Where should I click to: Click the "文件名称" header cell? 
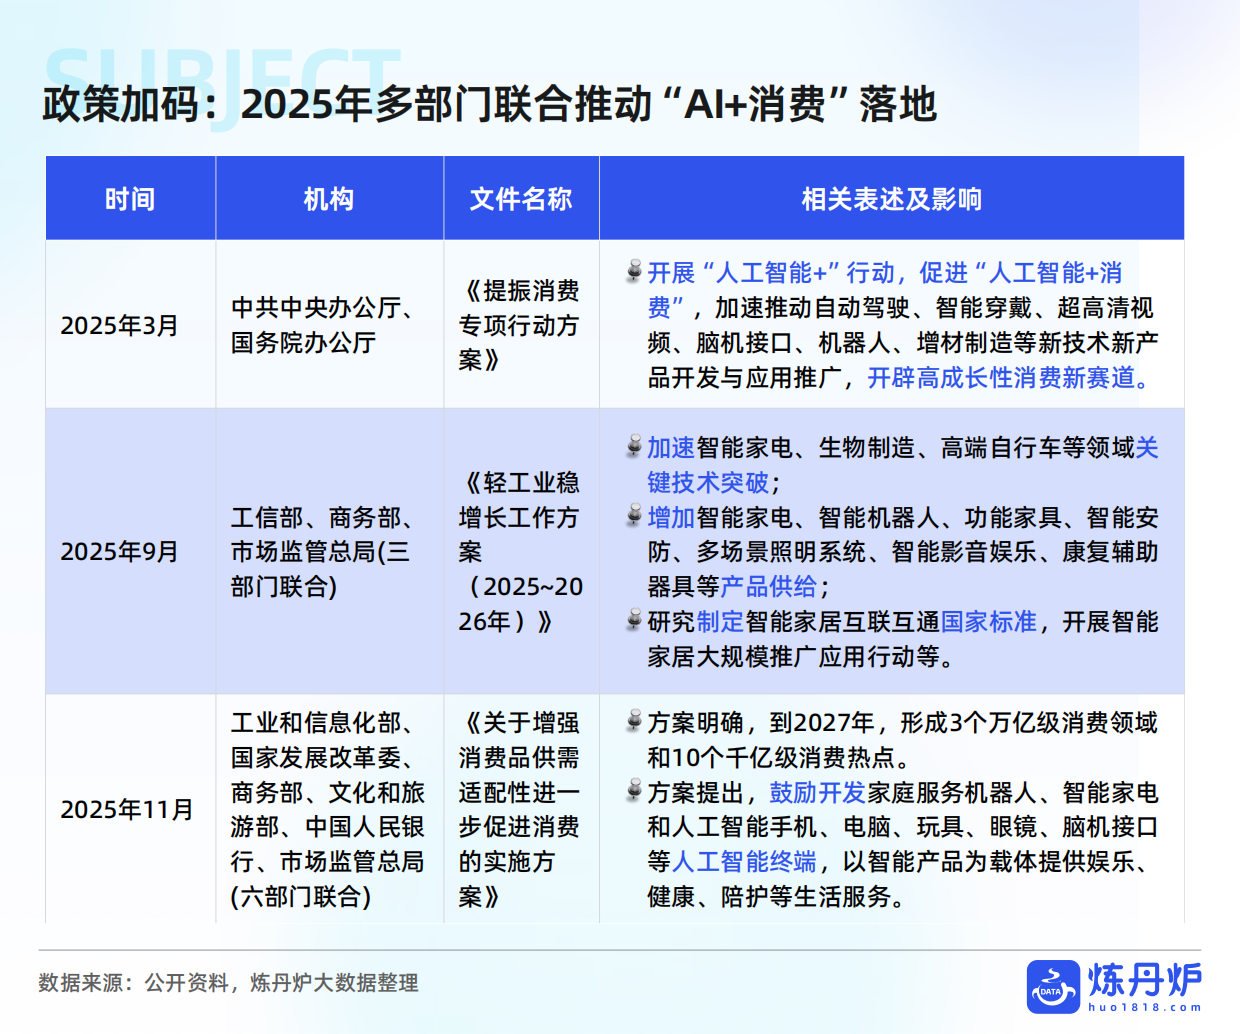521,198
